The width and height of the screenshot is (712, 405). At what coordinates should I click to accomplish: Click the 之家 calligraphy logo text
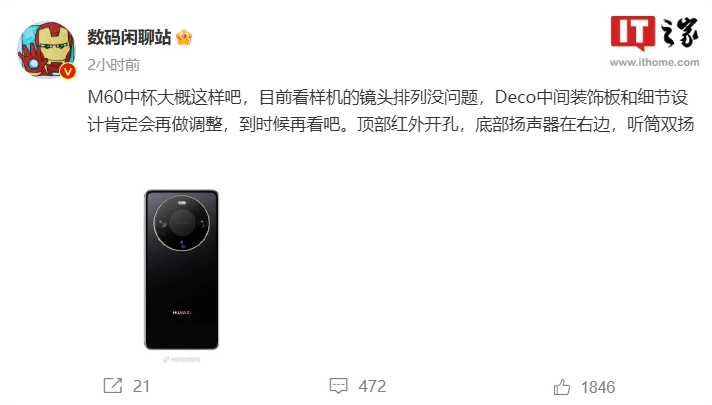click(x=679, y=32)
